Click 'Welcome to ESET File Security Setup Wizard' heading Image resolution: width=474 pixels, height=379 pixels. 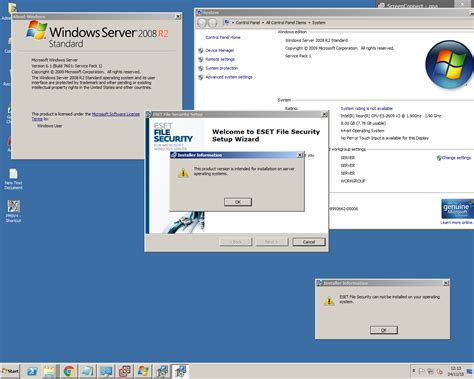(266, 135)
